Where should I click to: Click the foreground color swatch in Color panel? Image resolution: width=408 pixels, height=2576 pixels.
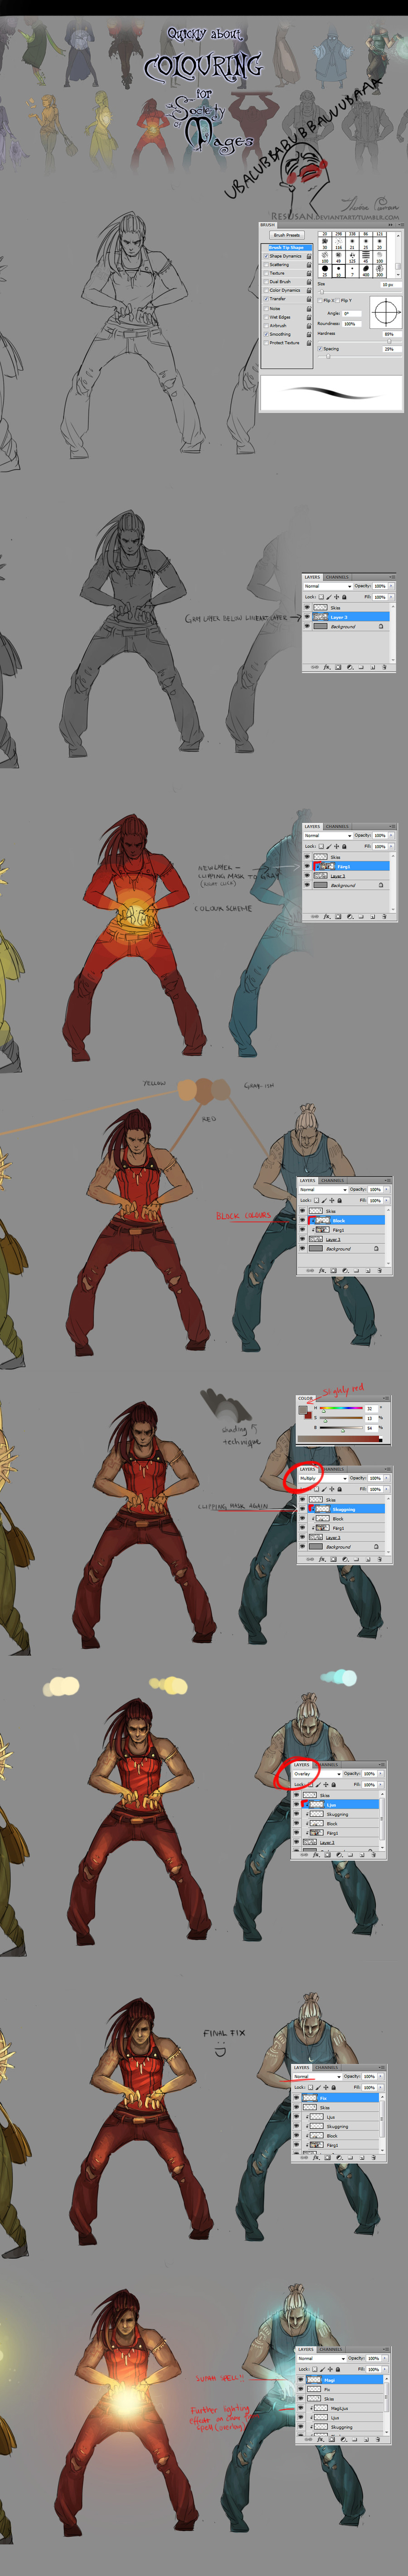pos(303,1410)
